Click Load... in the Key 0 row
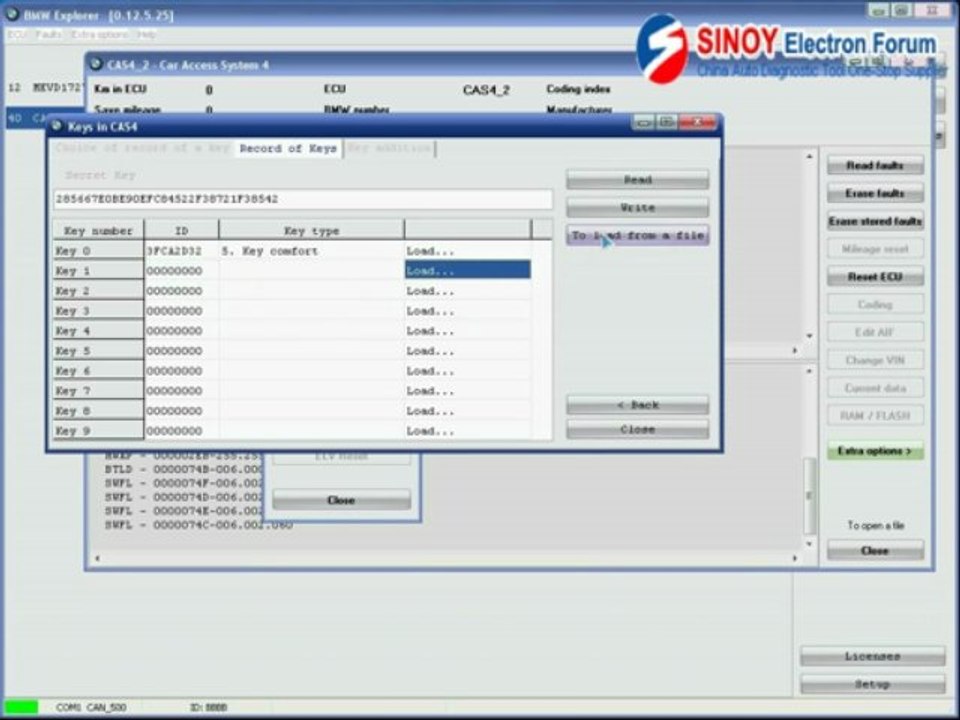Screen dimensions: 960x720 [x=467, y=251]
